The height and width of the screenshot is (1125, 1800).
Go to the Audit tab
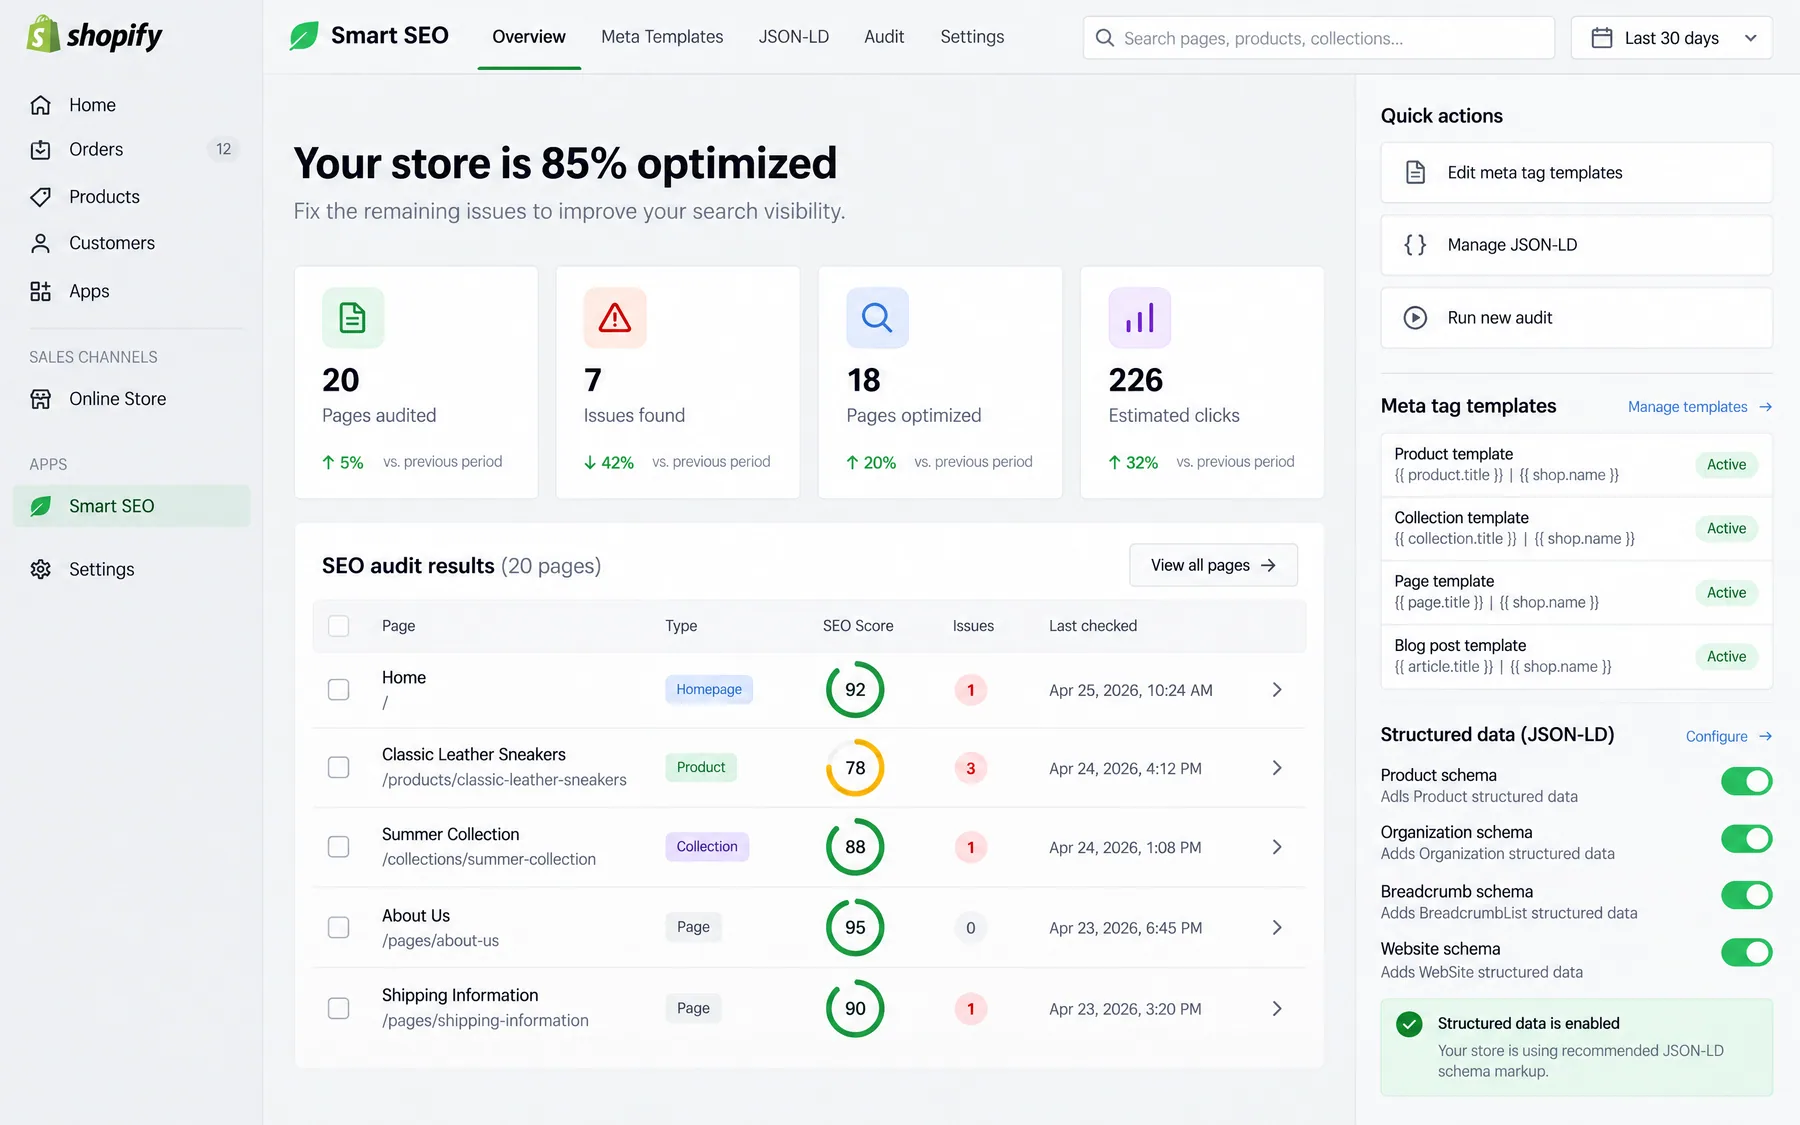pos(884,37)
